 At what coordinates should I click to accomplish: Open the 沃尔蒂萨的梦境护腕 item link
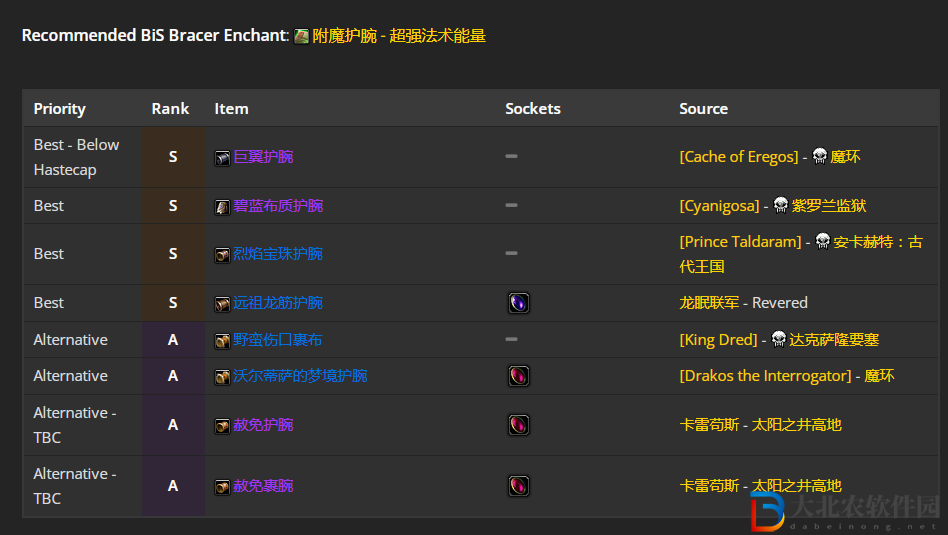click(x=300, y=376)
